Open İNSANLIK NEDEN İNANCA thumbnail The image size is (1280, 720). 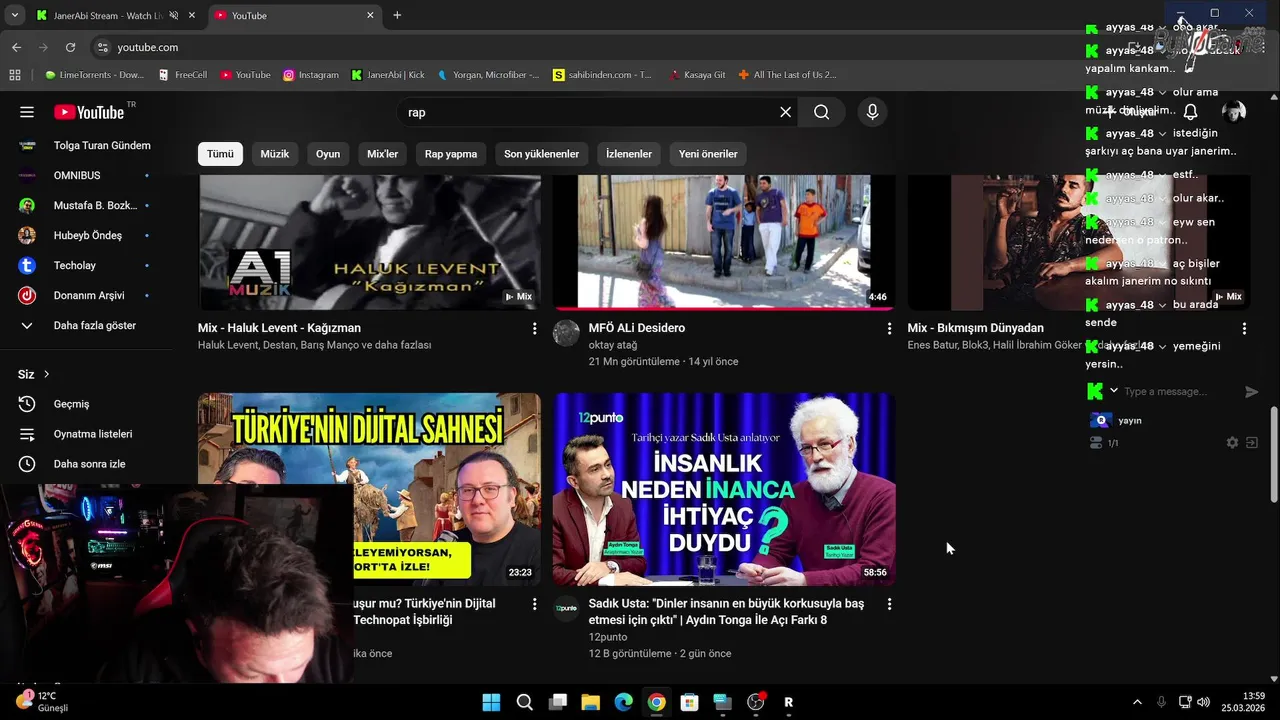[724, 489]
